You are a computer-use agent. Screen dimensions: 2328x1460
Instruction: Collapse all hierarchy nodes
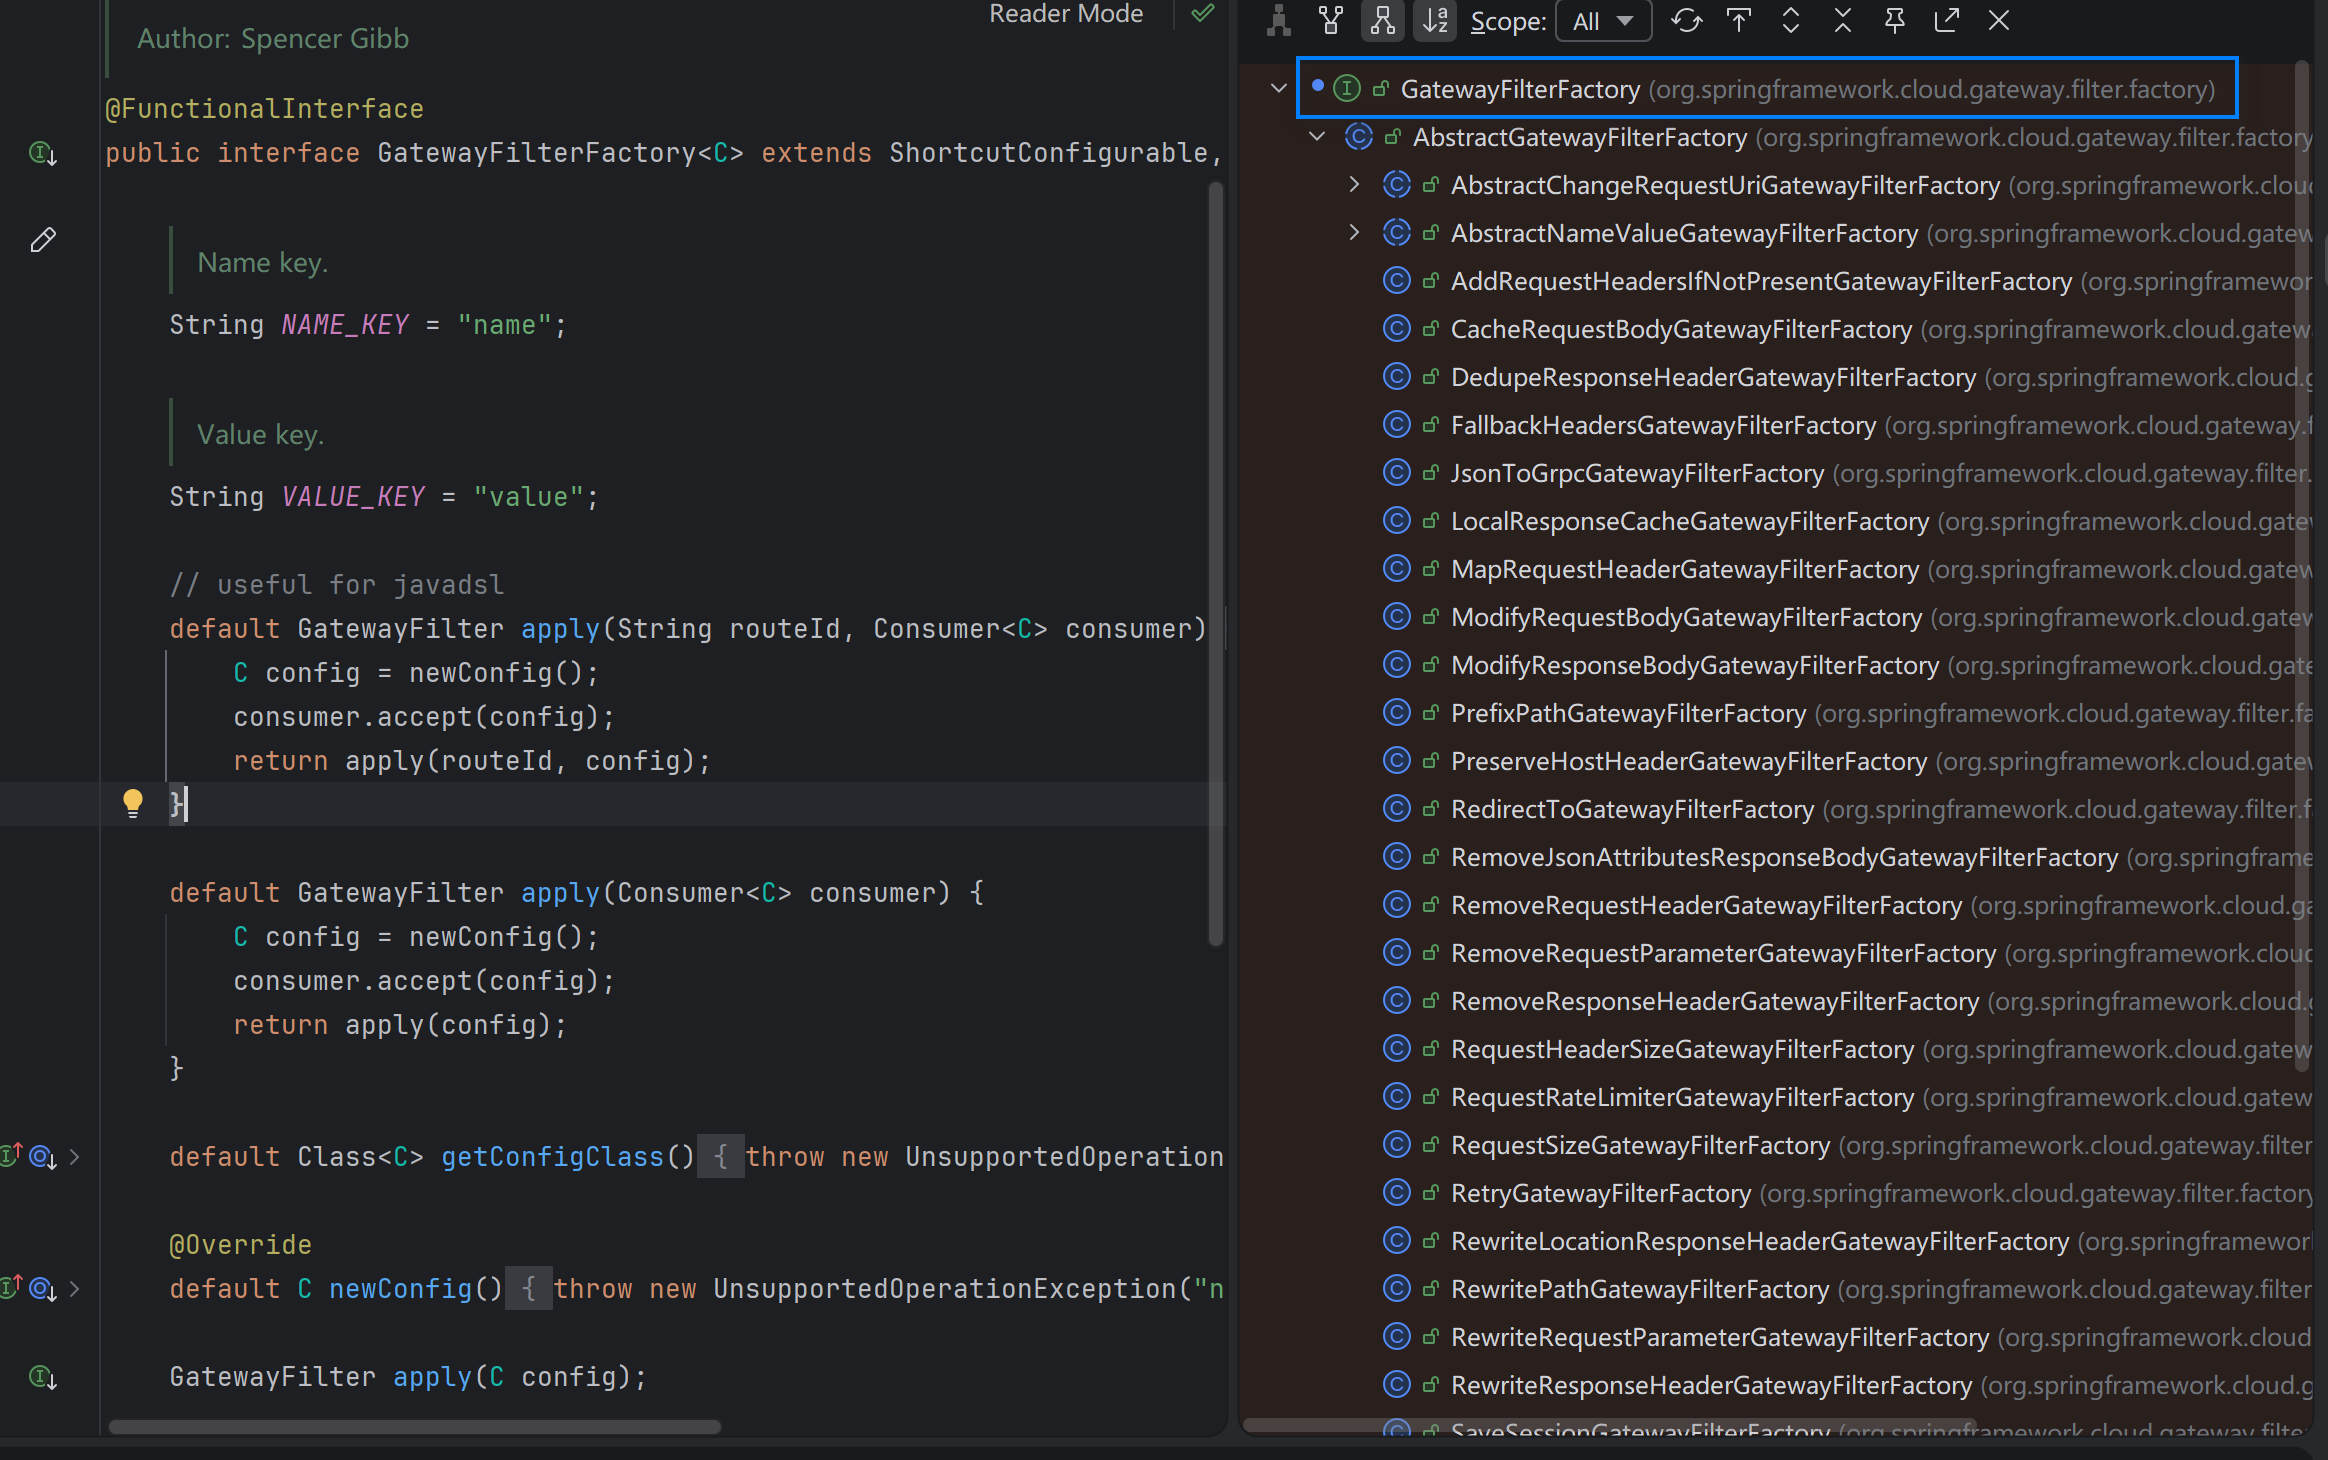pos(1843,21)
